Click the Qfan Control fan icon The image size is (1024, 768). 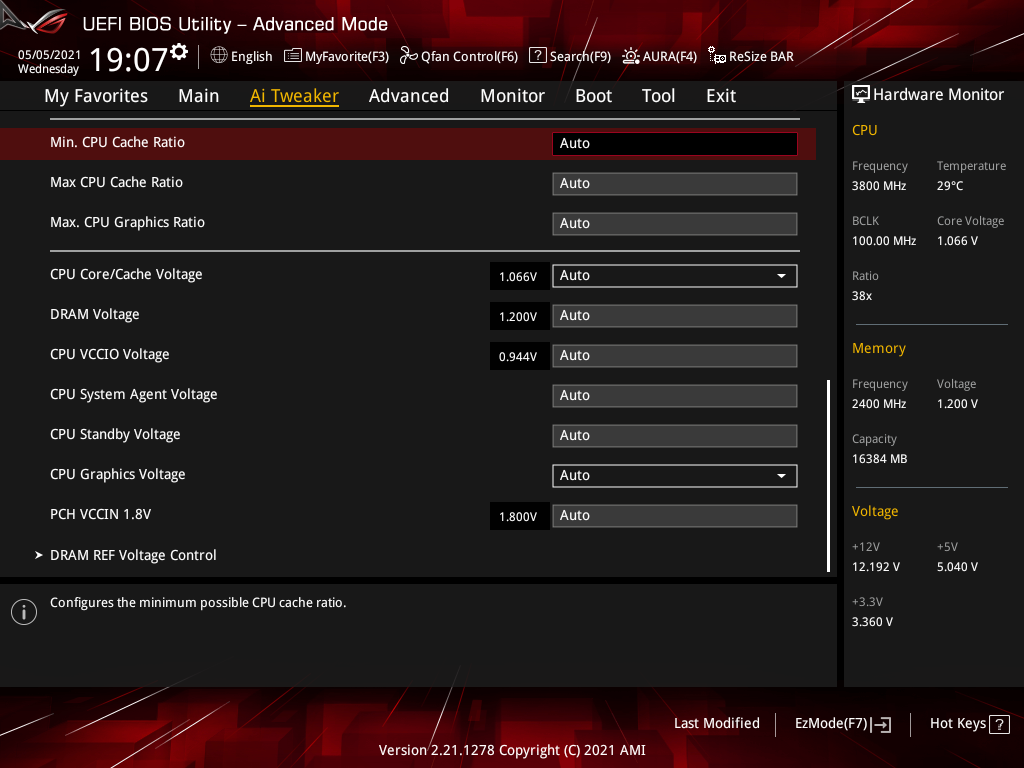point(409,56)
